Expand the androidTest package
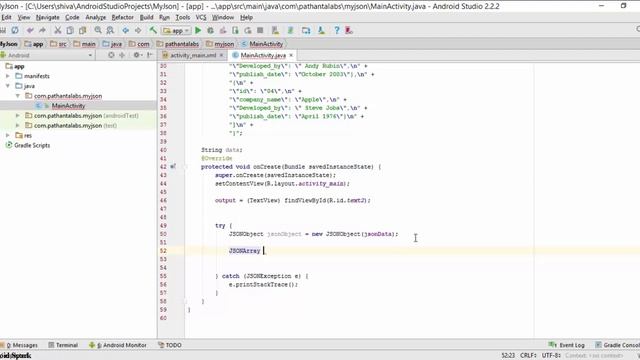This screenshot has width=640, height=360. click(18, 116)
